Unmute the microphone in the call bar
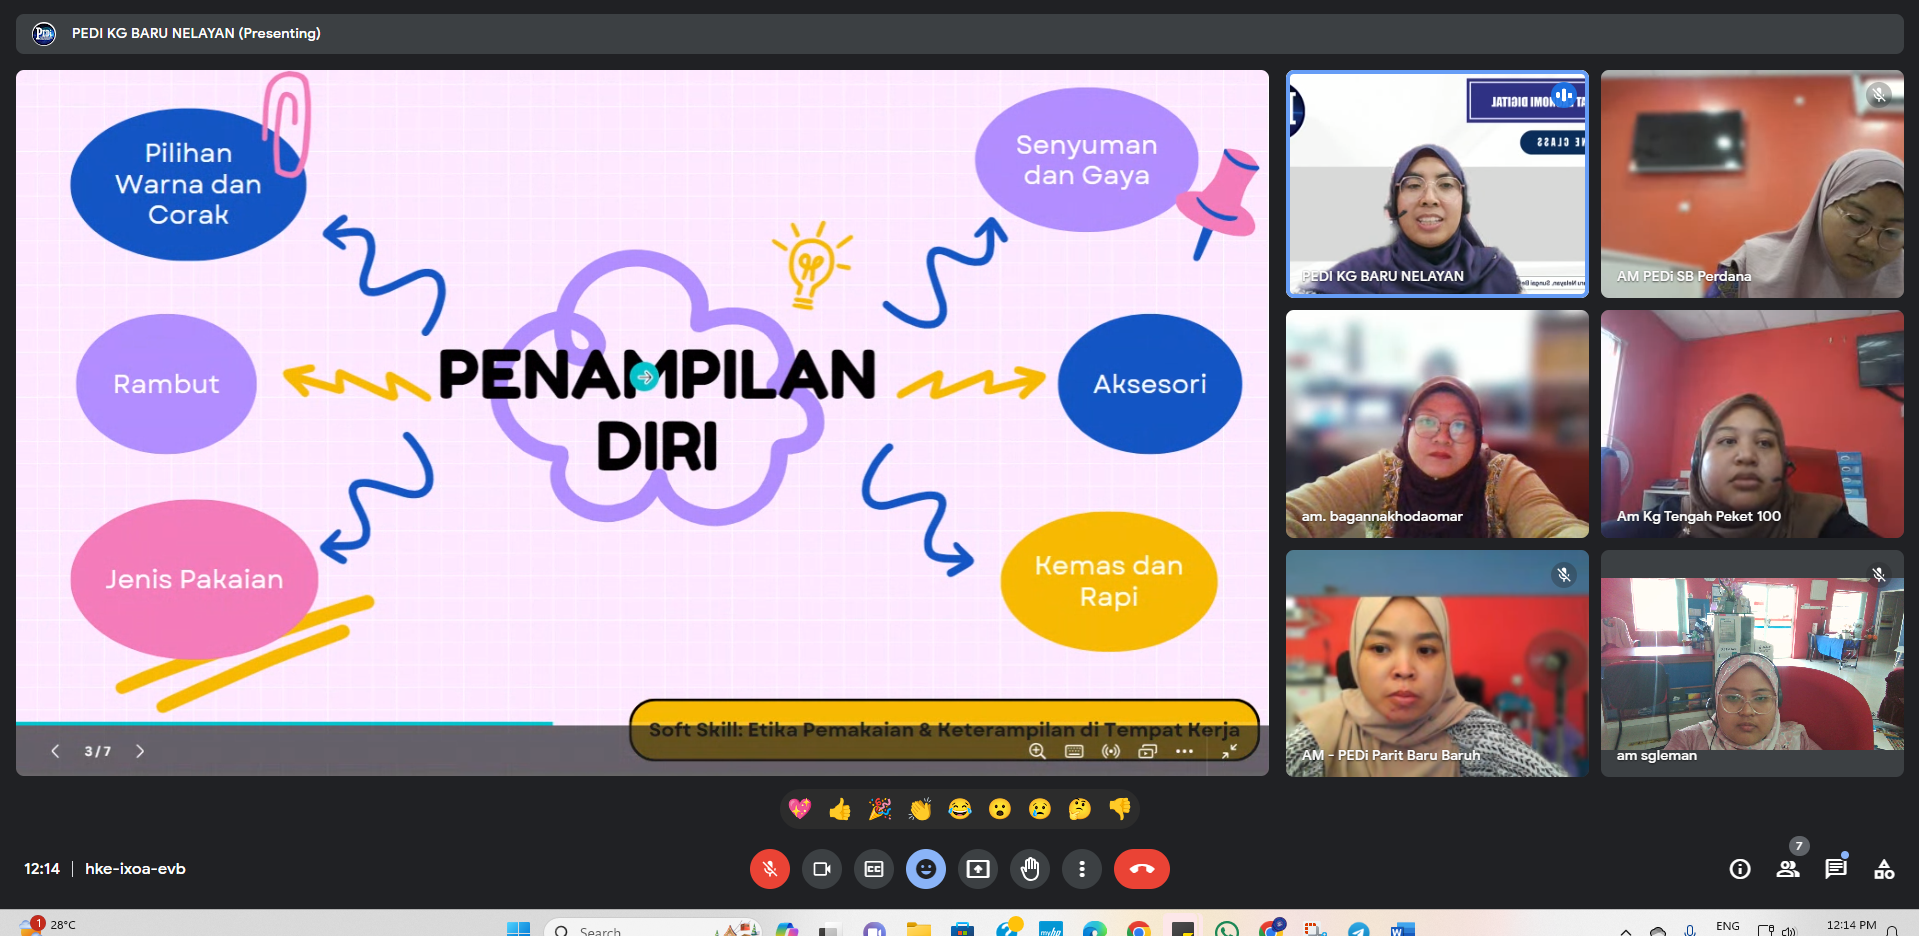 tap(769, 869)
